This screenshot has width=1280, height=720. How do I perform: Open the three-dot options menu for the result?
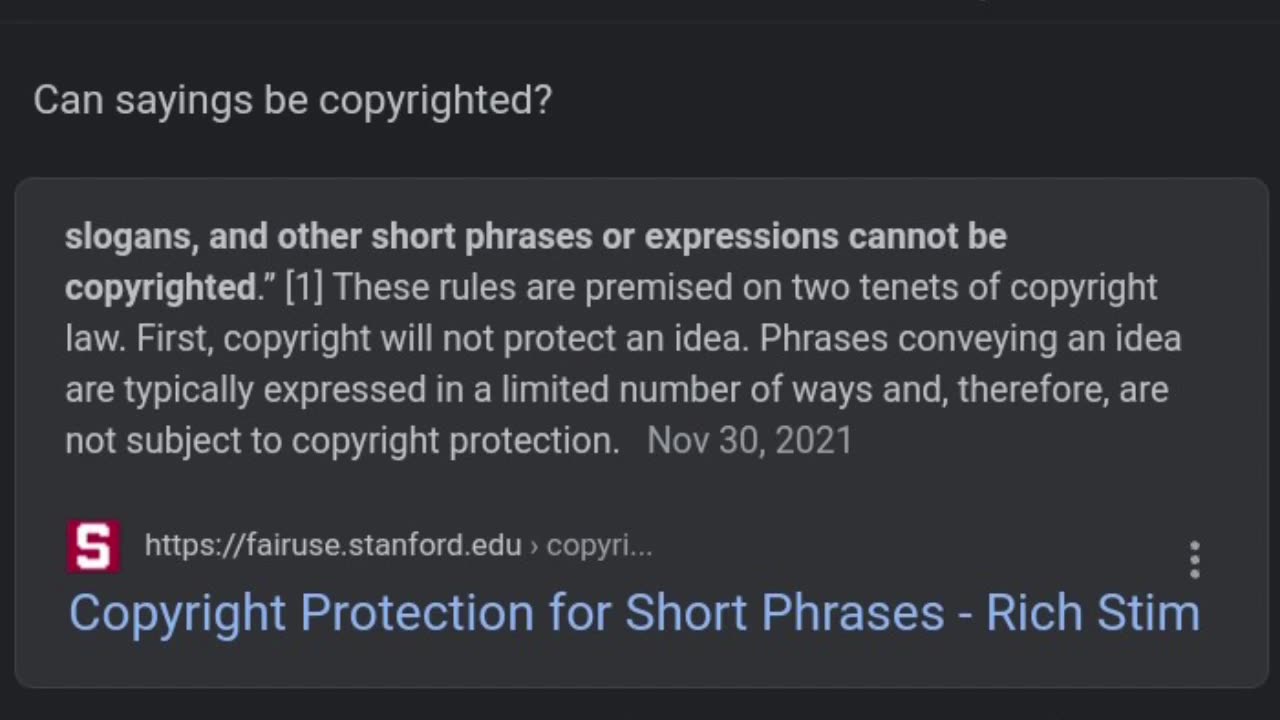1194,560
